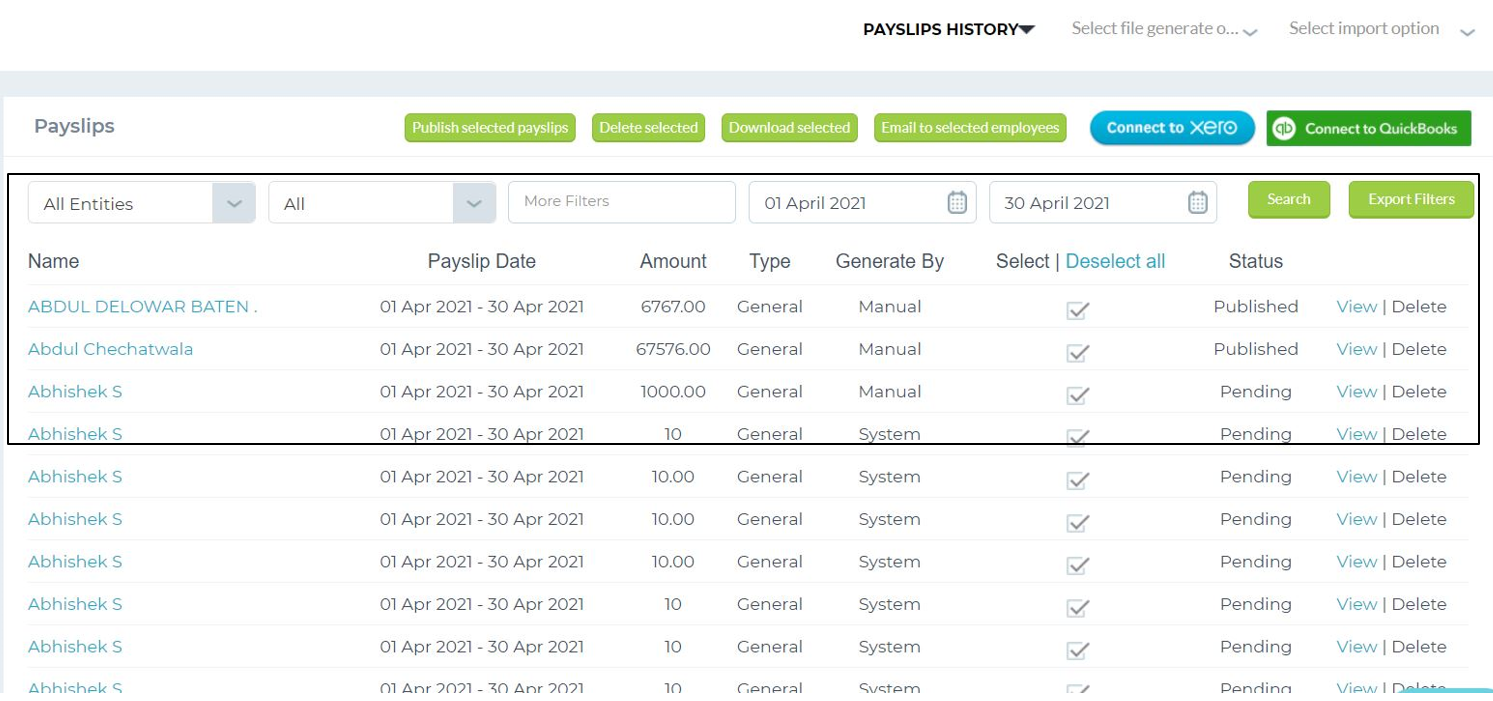Click the Download selected button
Viewport: 1493px width, 701px height.
click(789, 128)
